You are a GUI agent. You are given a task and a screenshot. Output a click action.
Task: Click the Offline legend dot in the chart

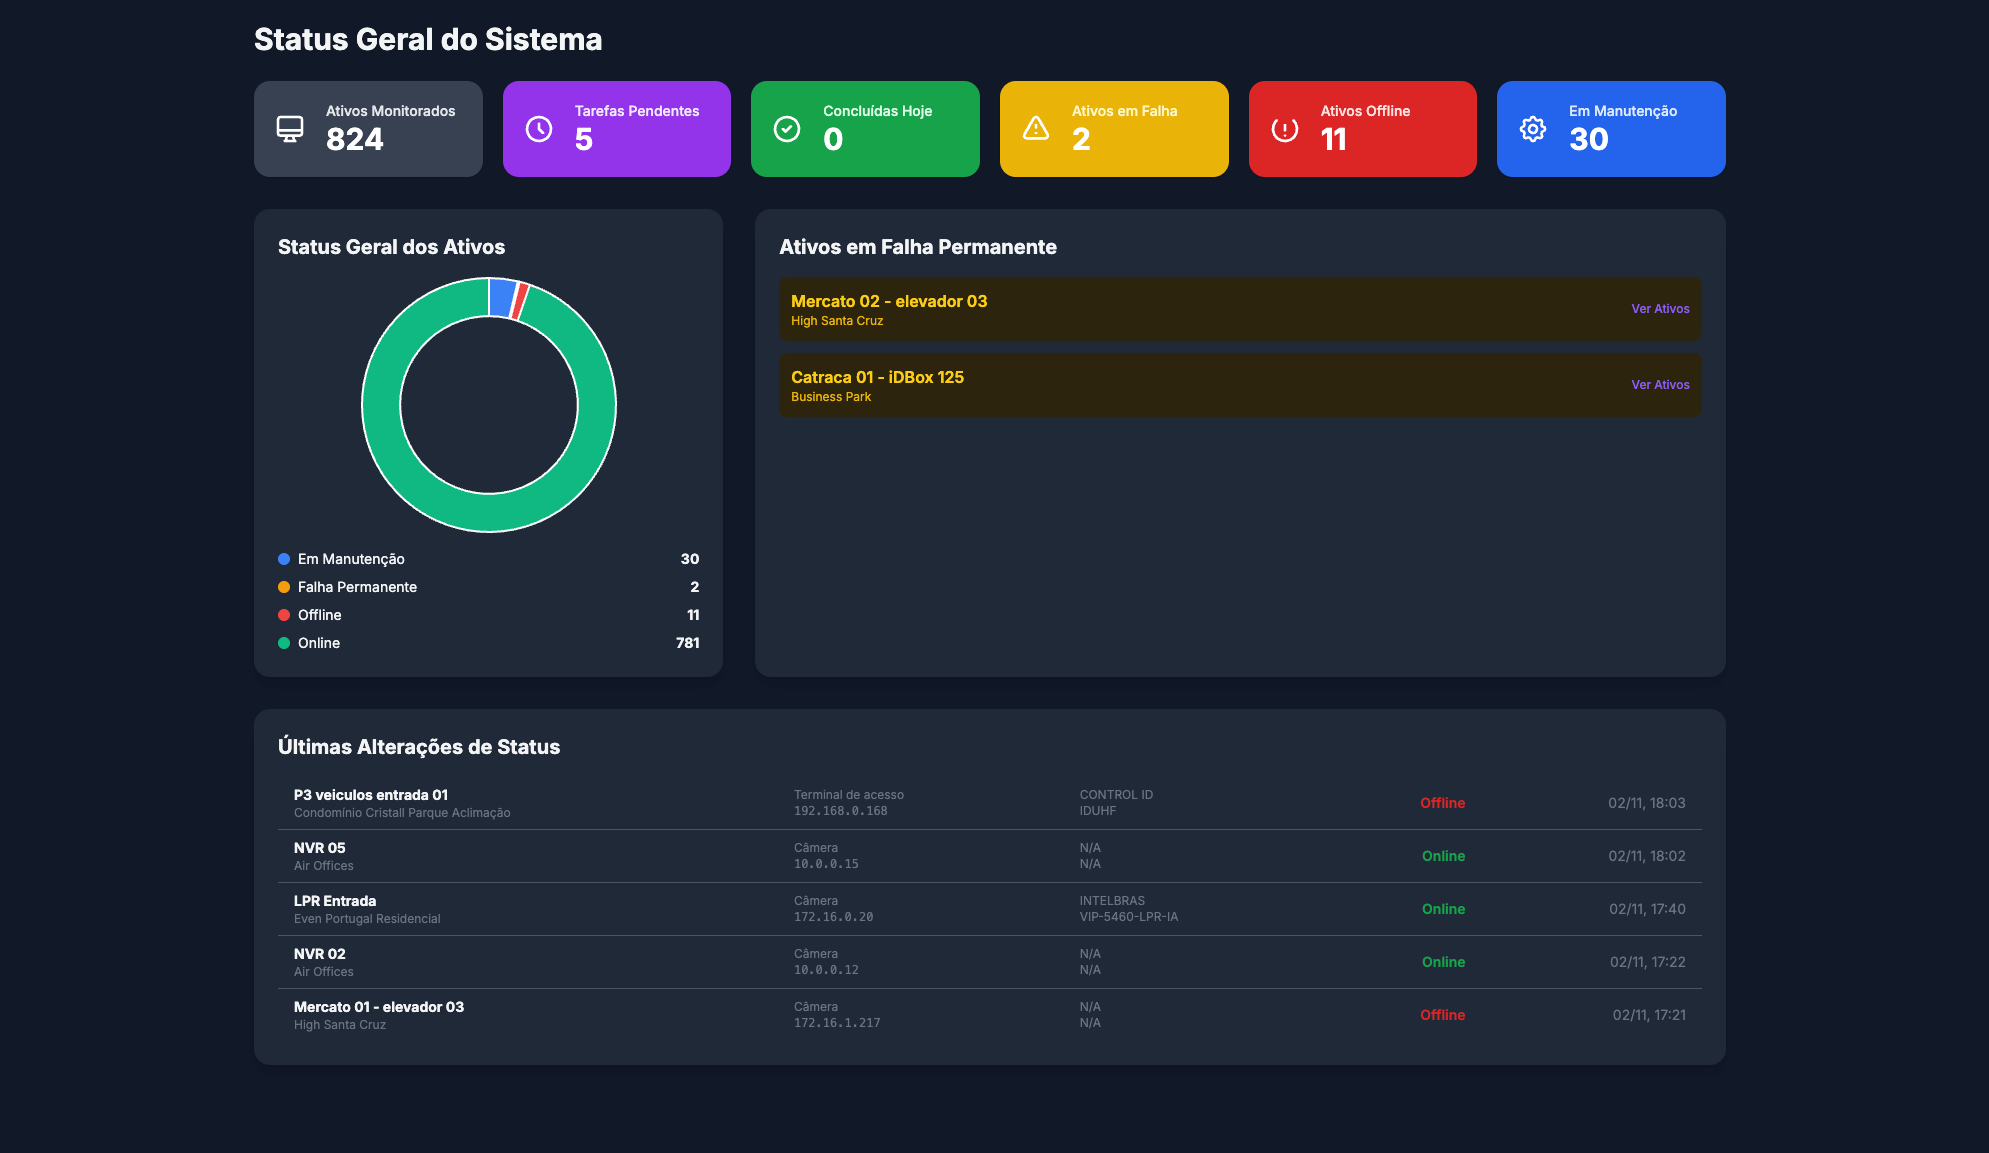pyautogui.click(x=283, y=615)
